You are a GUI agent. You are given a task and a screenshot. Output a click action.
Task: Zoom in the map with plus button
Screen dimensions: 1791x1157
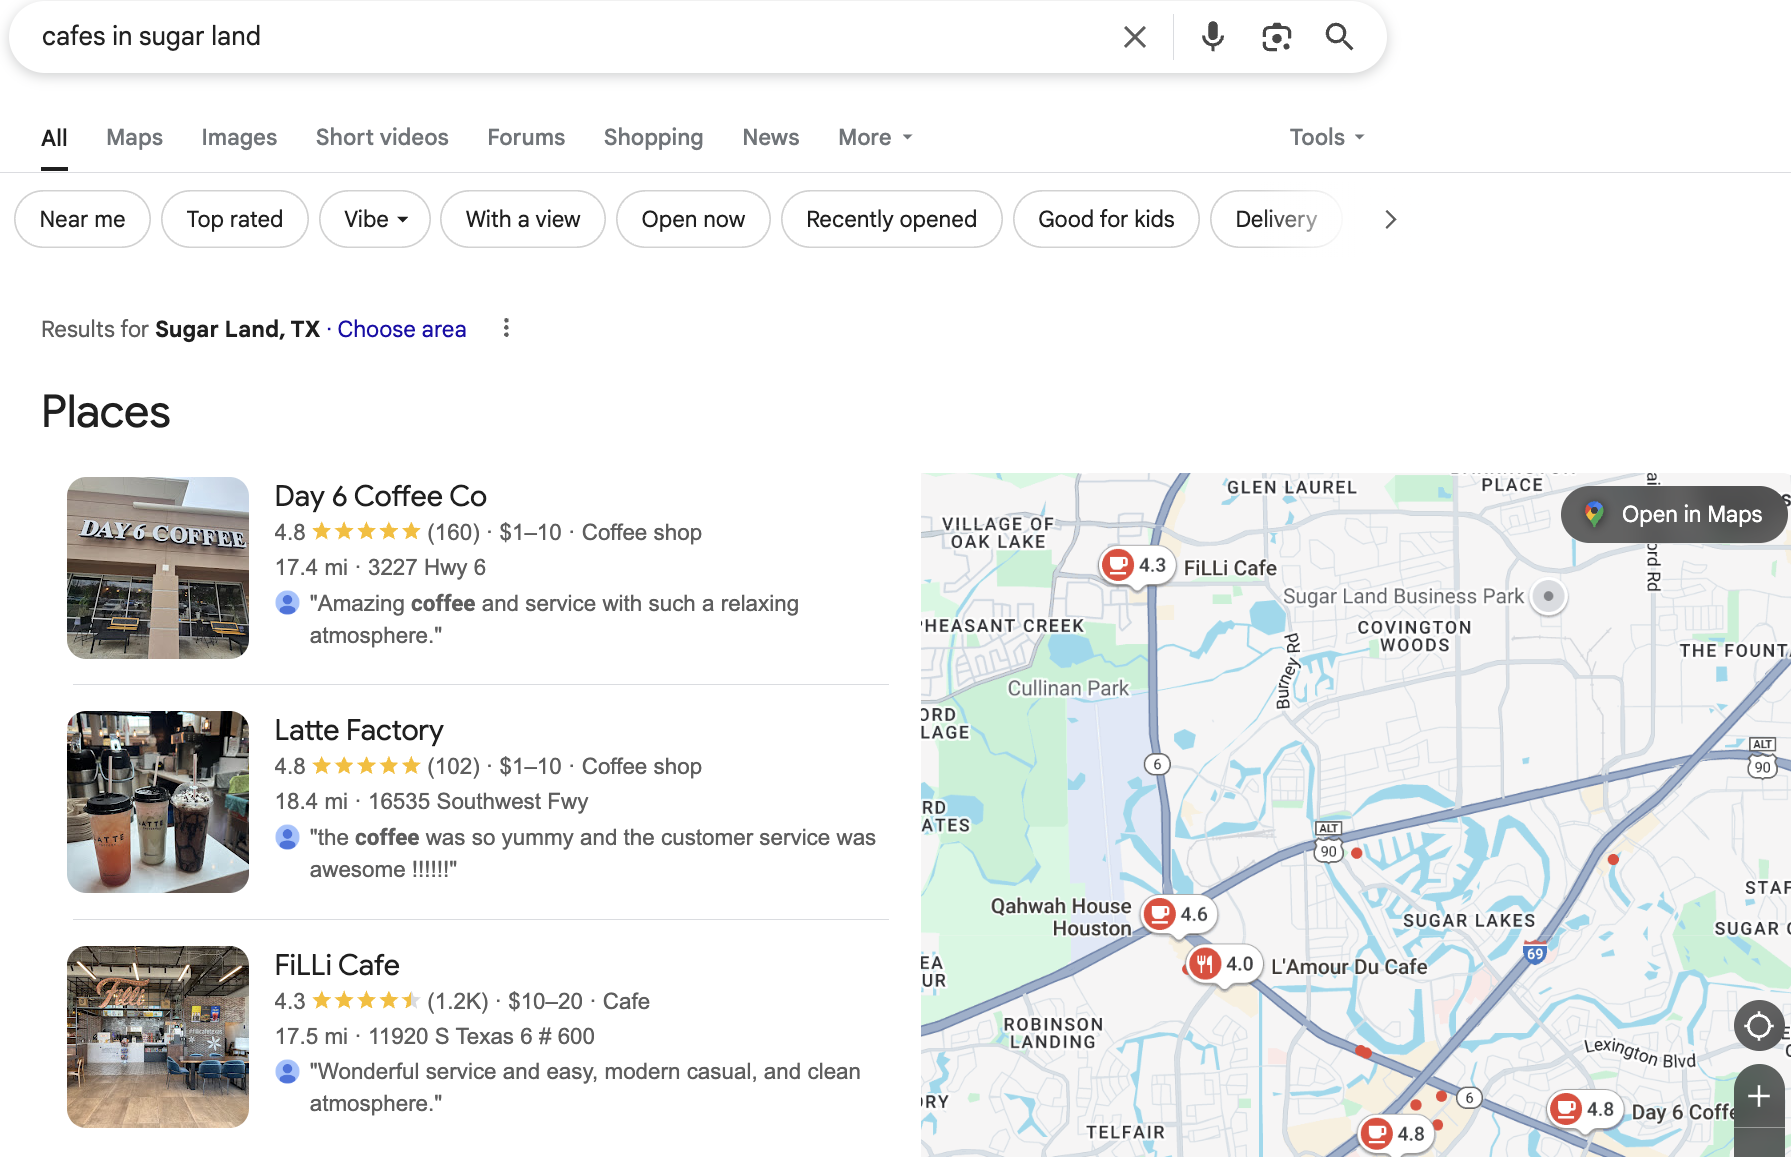[1759, 1096]
